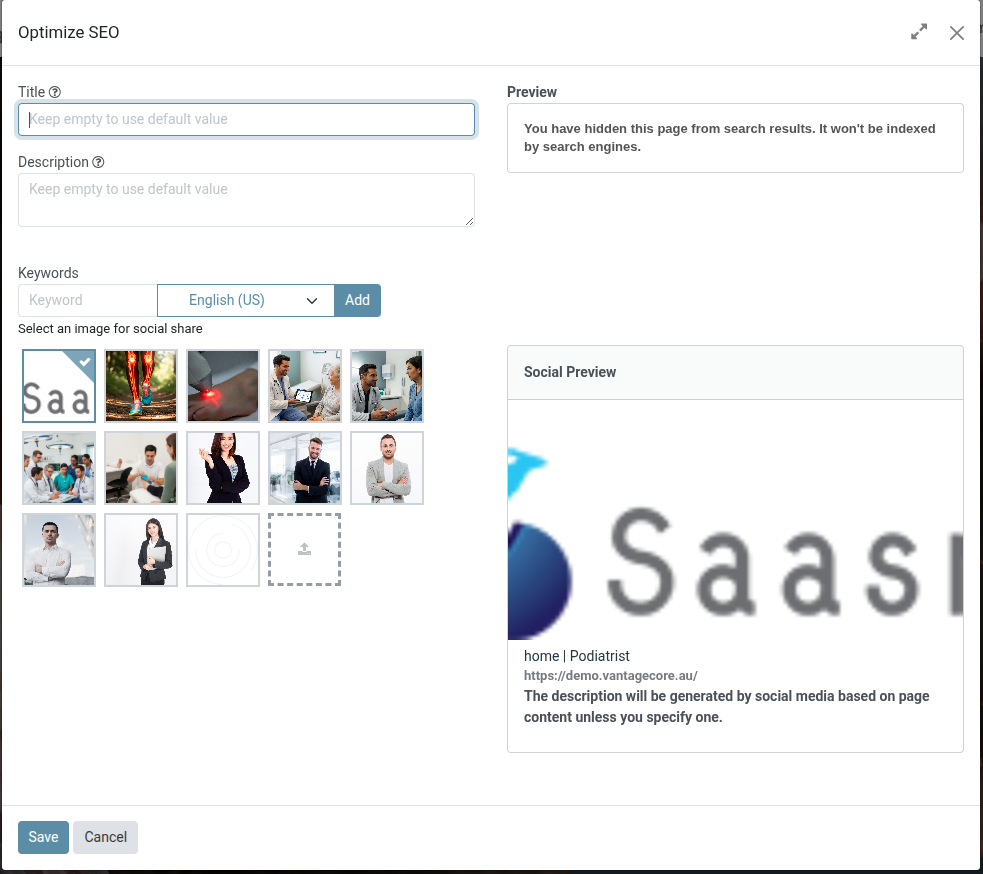Select the man in gray blazer image

387,468
